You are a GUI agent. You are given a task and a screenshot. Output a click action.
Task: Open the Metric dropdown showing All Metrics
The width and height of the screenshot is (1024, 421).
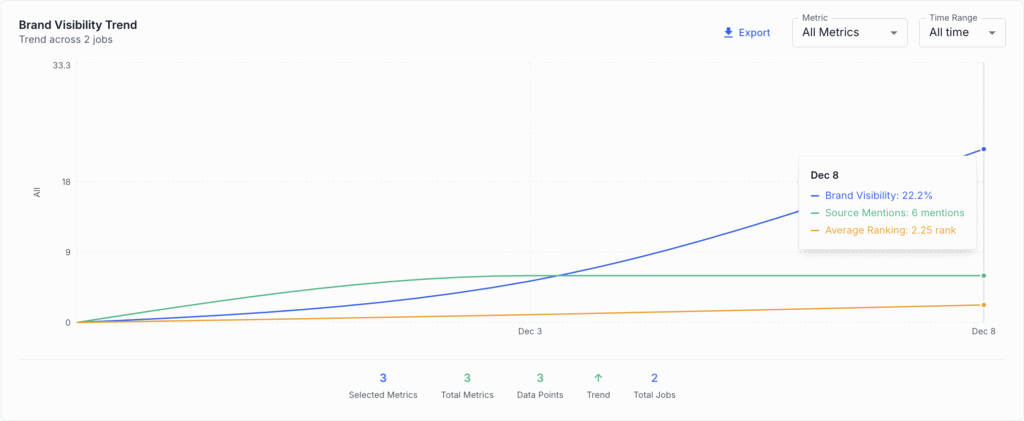(849, 33)
